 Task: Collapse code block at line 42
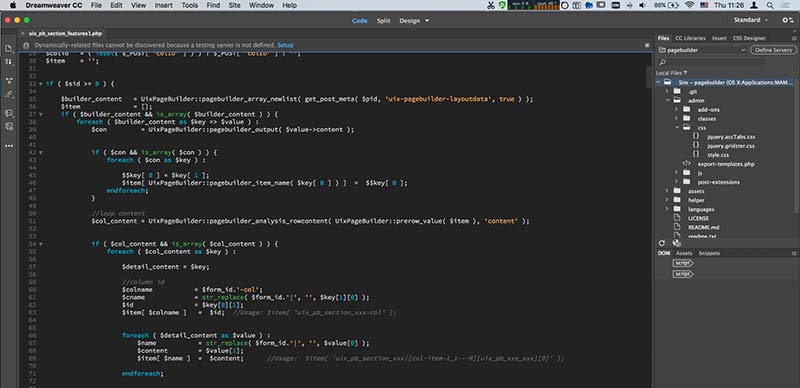click(x=41, y=152)
